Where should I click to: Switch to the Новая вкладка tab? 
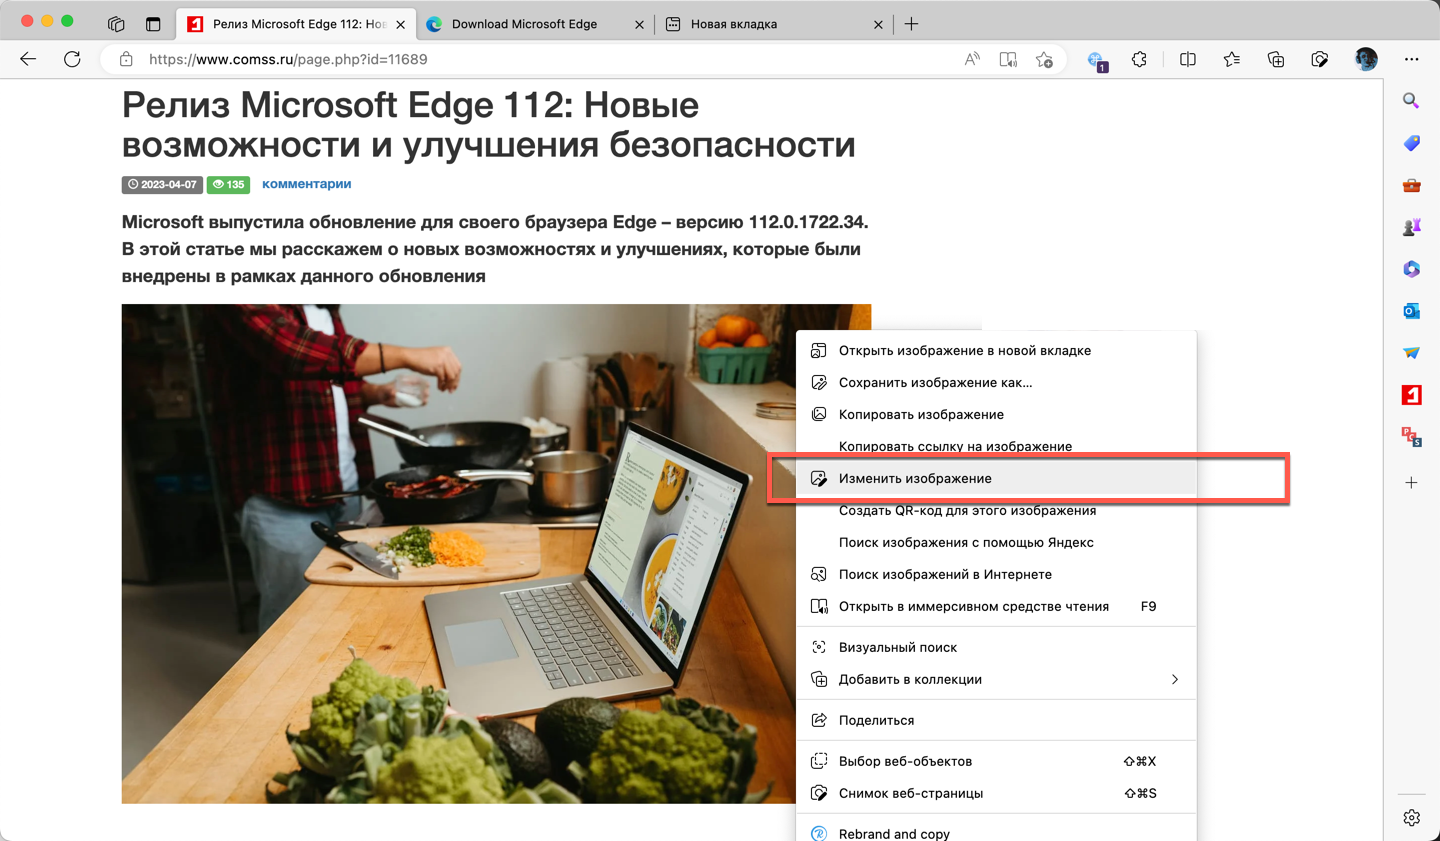point(774,24)
